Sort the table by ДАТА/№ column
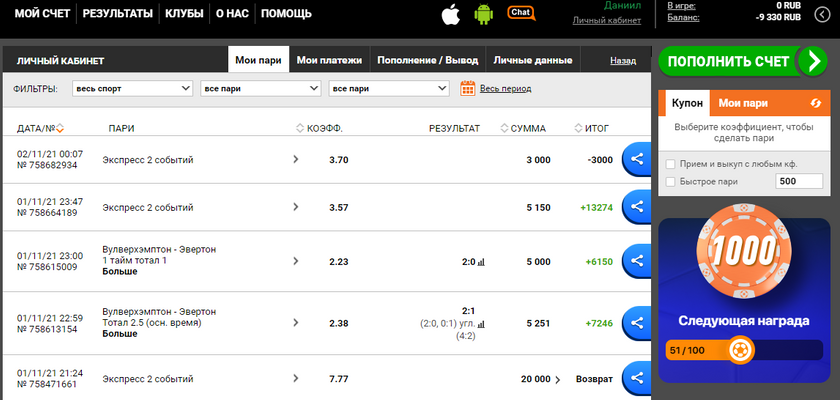This screenshot has height=400, width=840. (60, 128)
